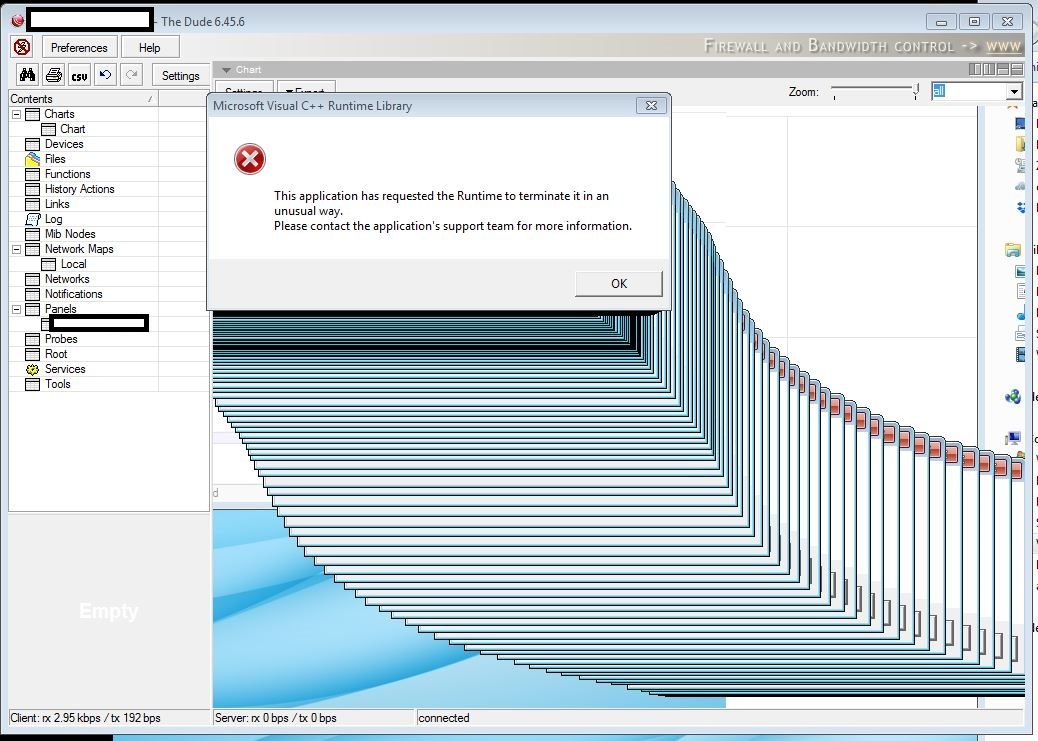Open the Chart pane title dropdown triangle

226,70
